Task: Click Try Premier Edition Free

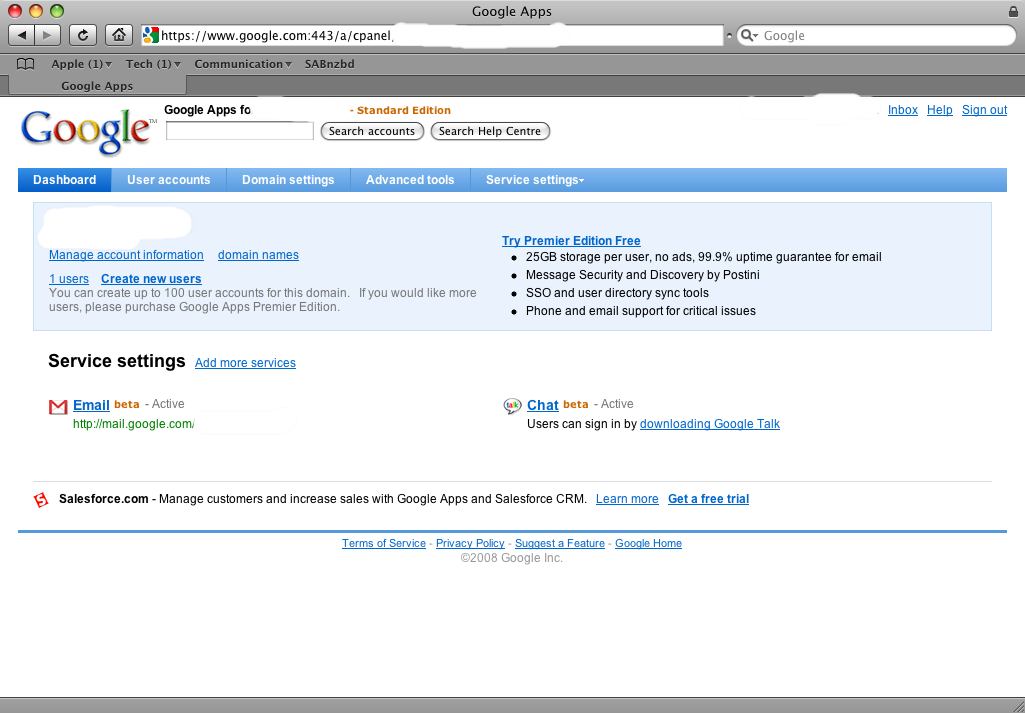Action: (x=571, y=240)
